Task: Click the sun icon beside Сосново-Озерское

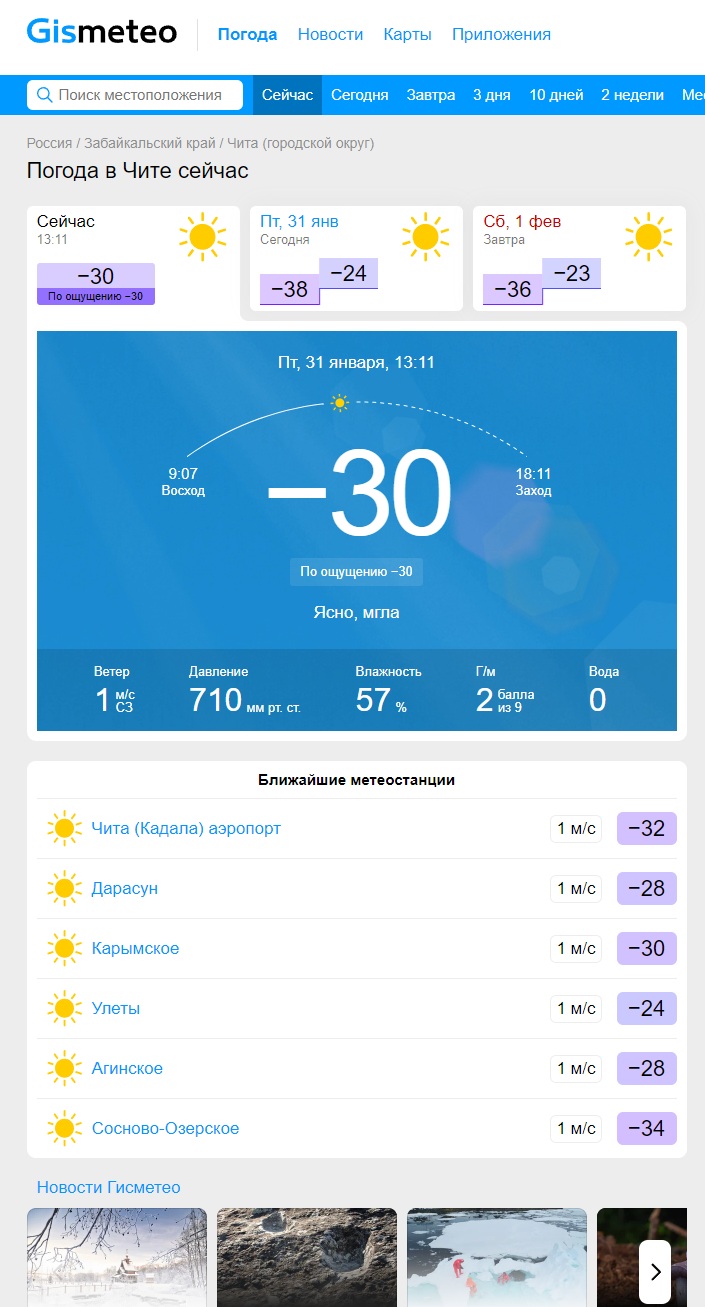Action: (x=65, y=1128)
